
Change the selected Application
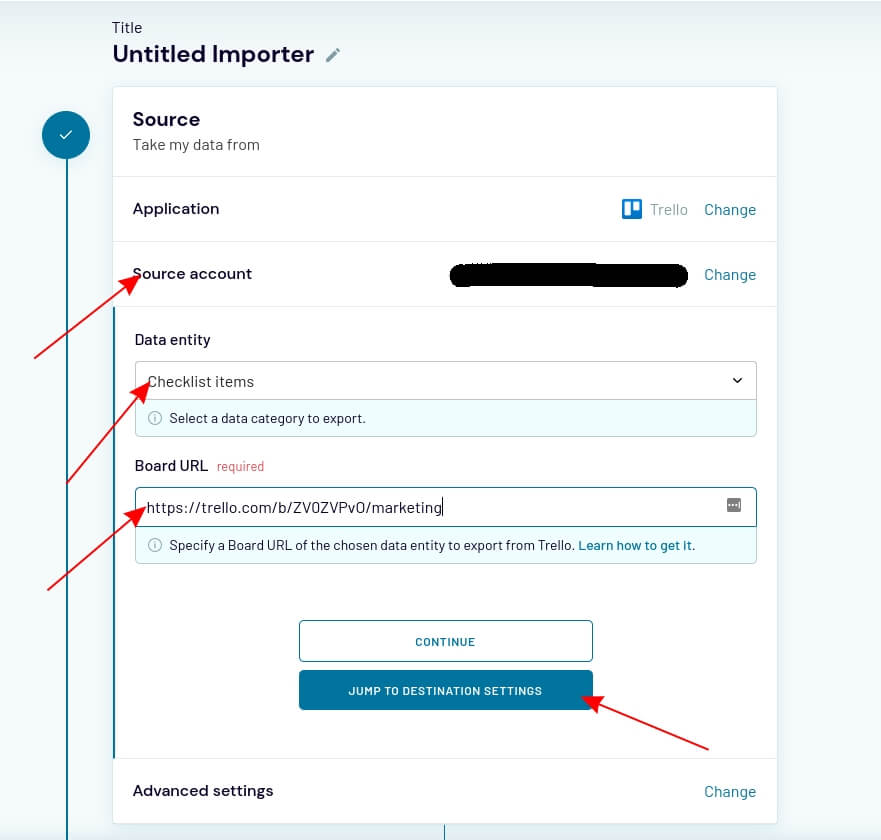(x=729, y=210)
